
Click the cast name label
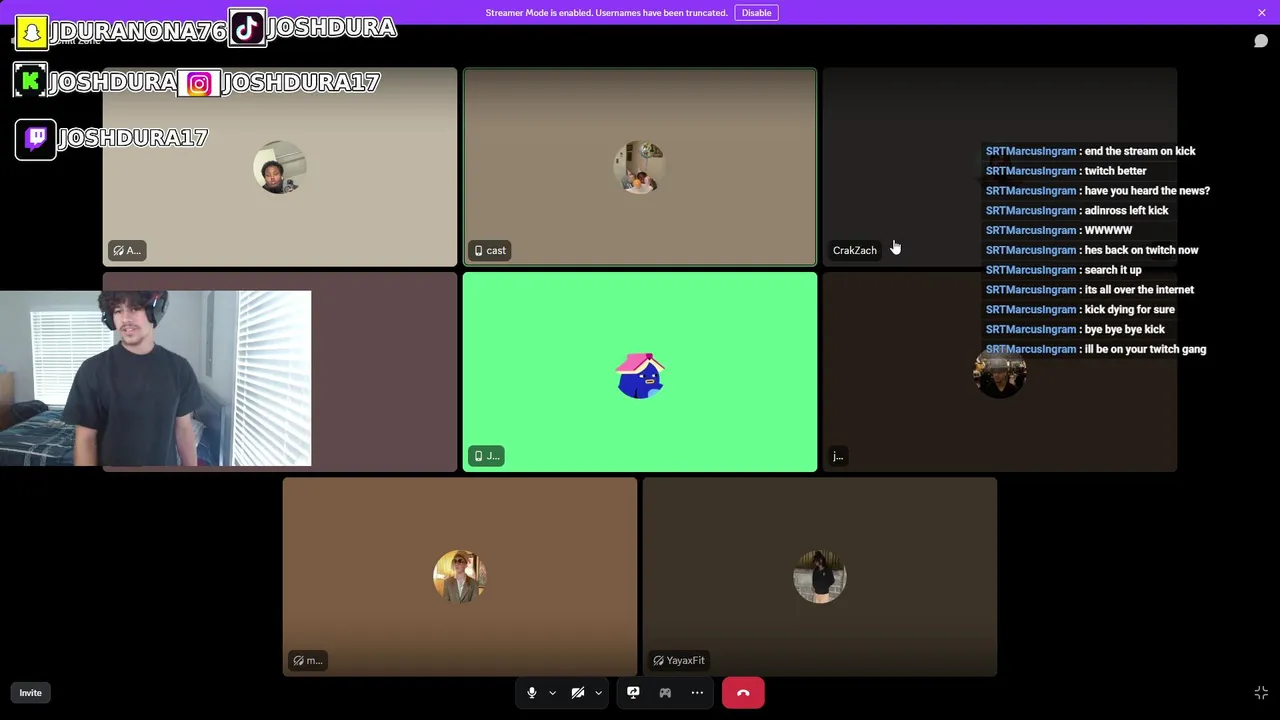pyautogui.click(x=490, y=251)
